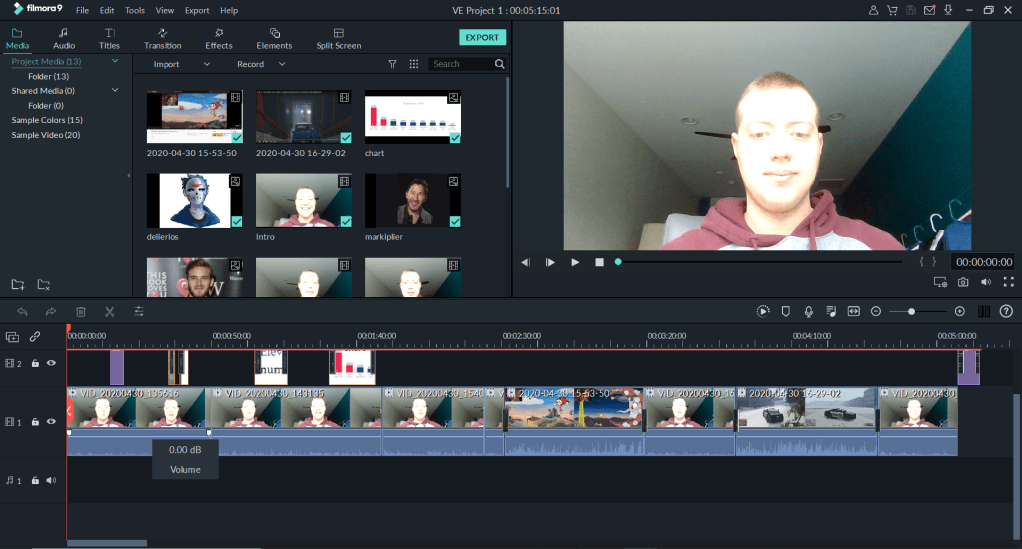Open the Import dropdown
Image resolution: width=1022 pixels, height=549 pixels.
(181, 64)
